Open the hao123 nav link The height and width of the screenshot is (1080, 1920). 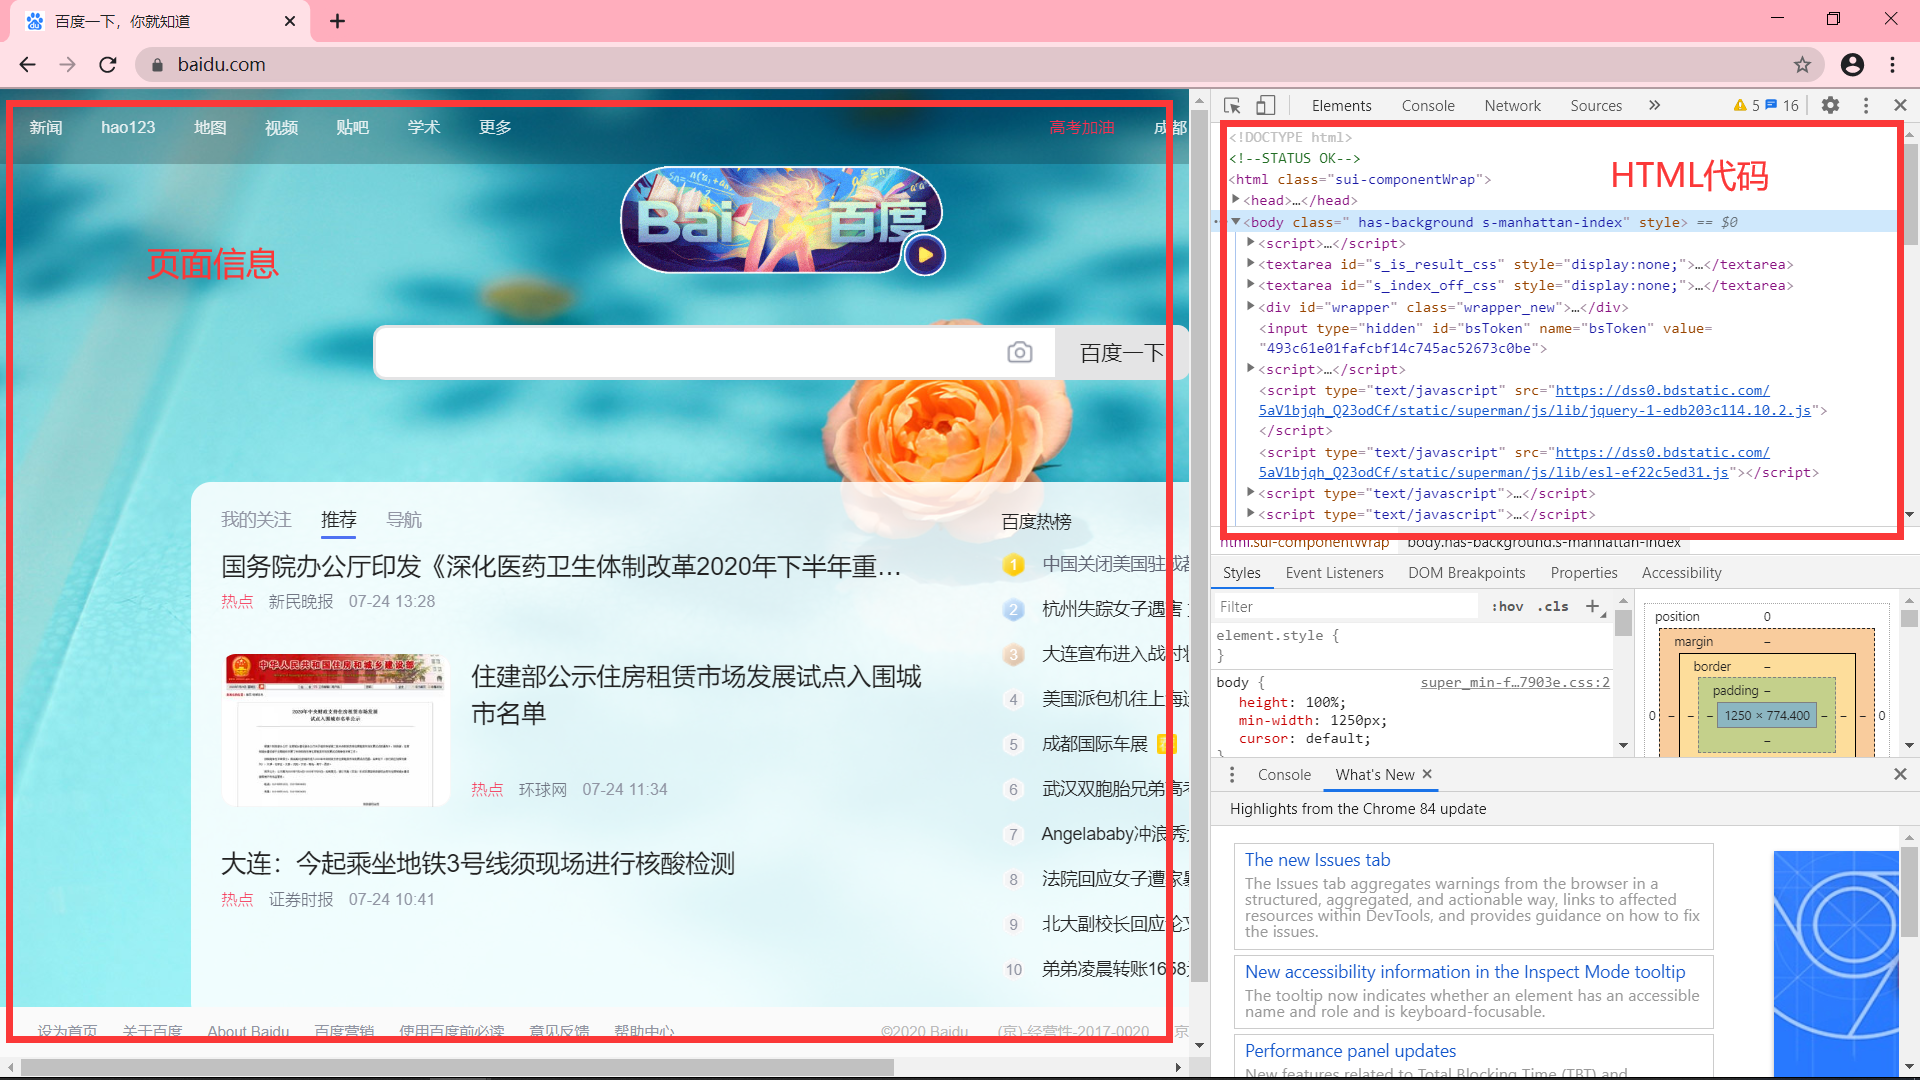(x=128, y=127)
